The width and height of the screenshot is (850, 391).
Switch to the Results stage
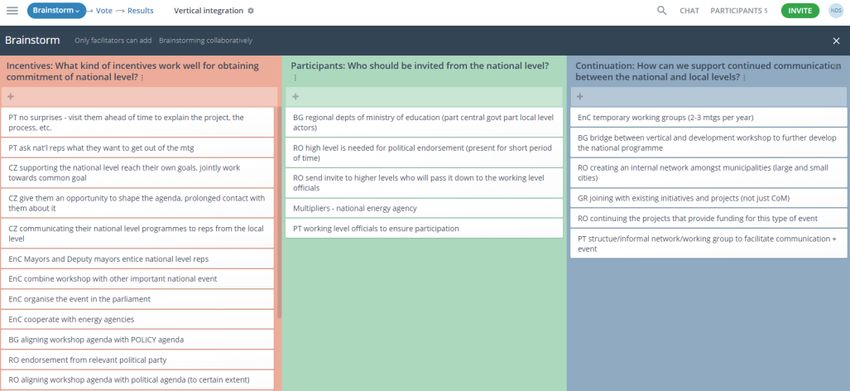(140, 11)
